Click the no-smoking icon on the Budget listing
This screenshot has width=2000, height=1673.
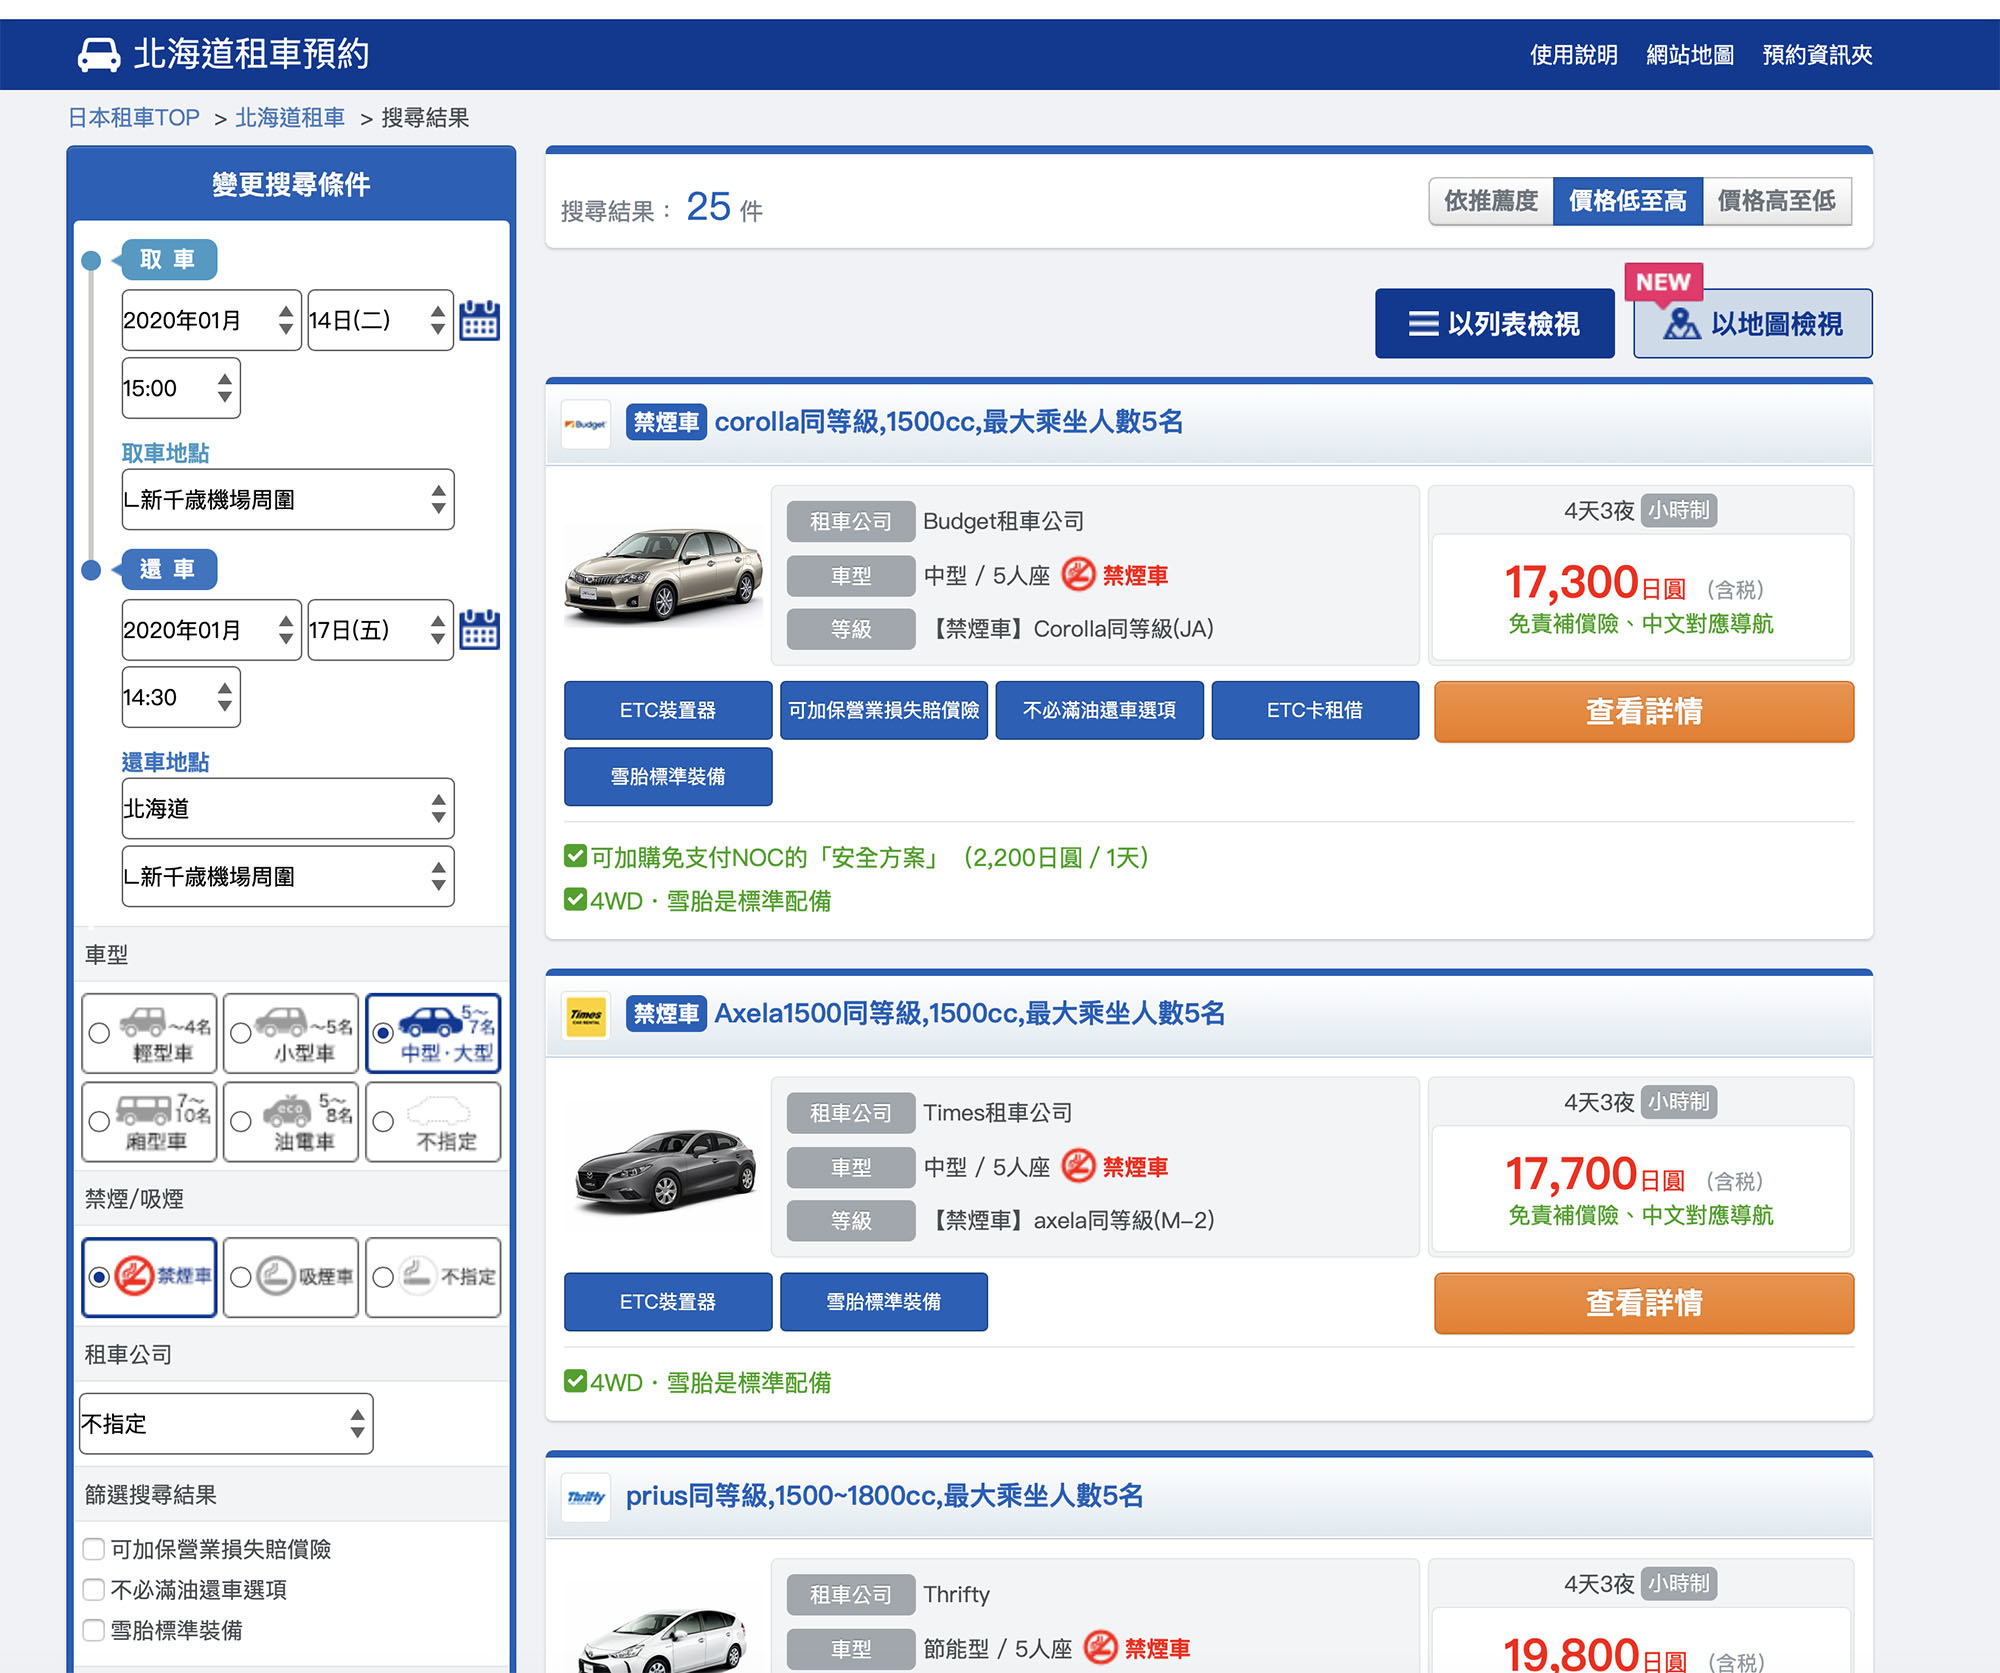pos(1078,574)
